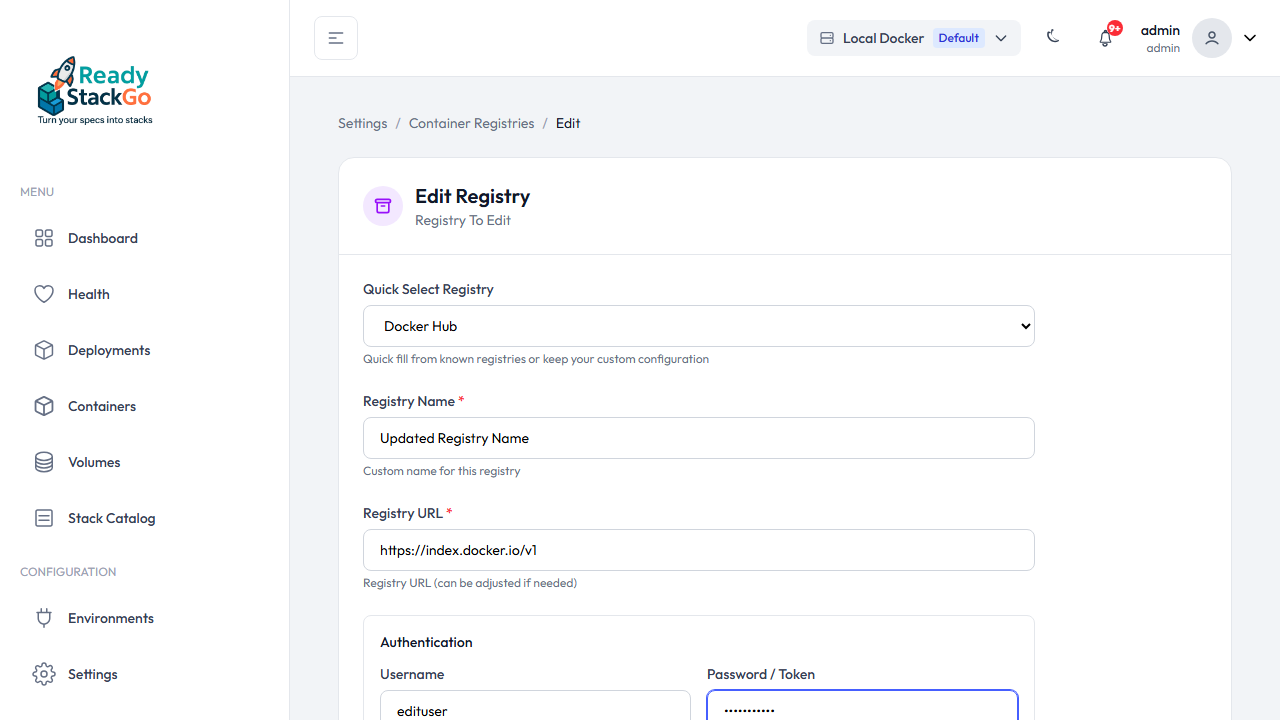1280x720 pixels.
Task: Expand the admin profile chevron
Action: (x=1250, y=38)
